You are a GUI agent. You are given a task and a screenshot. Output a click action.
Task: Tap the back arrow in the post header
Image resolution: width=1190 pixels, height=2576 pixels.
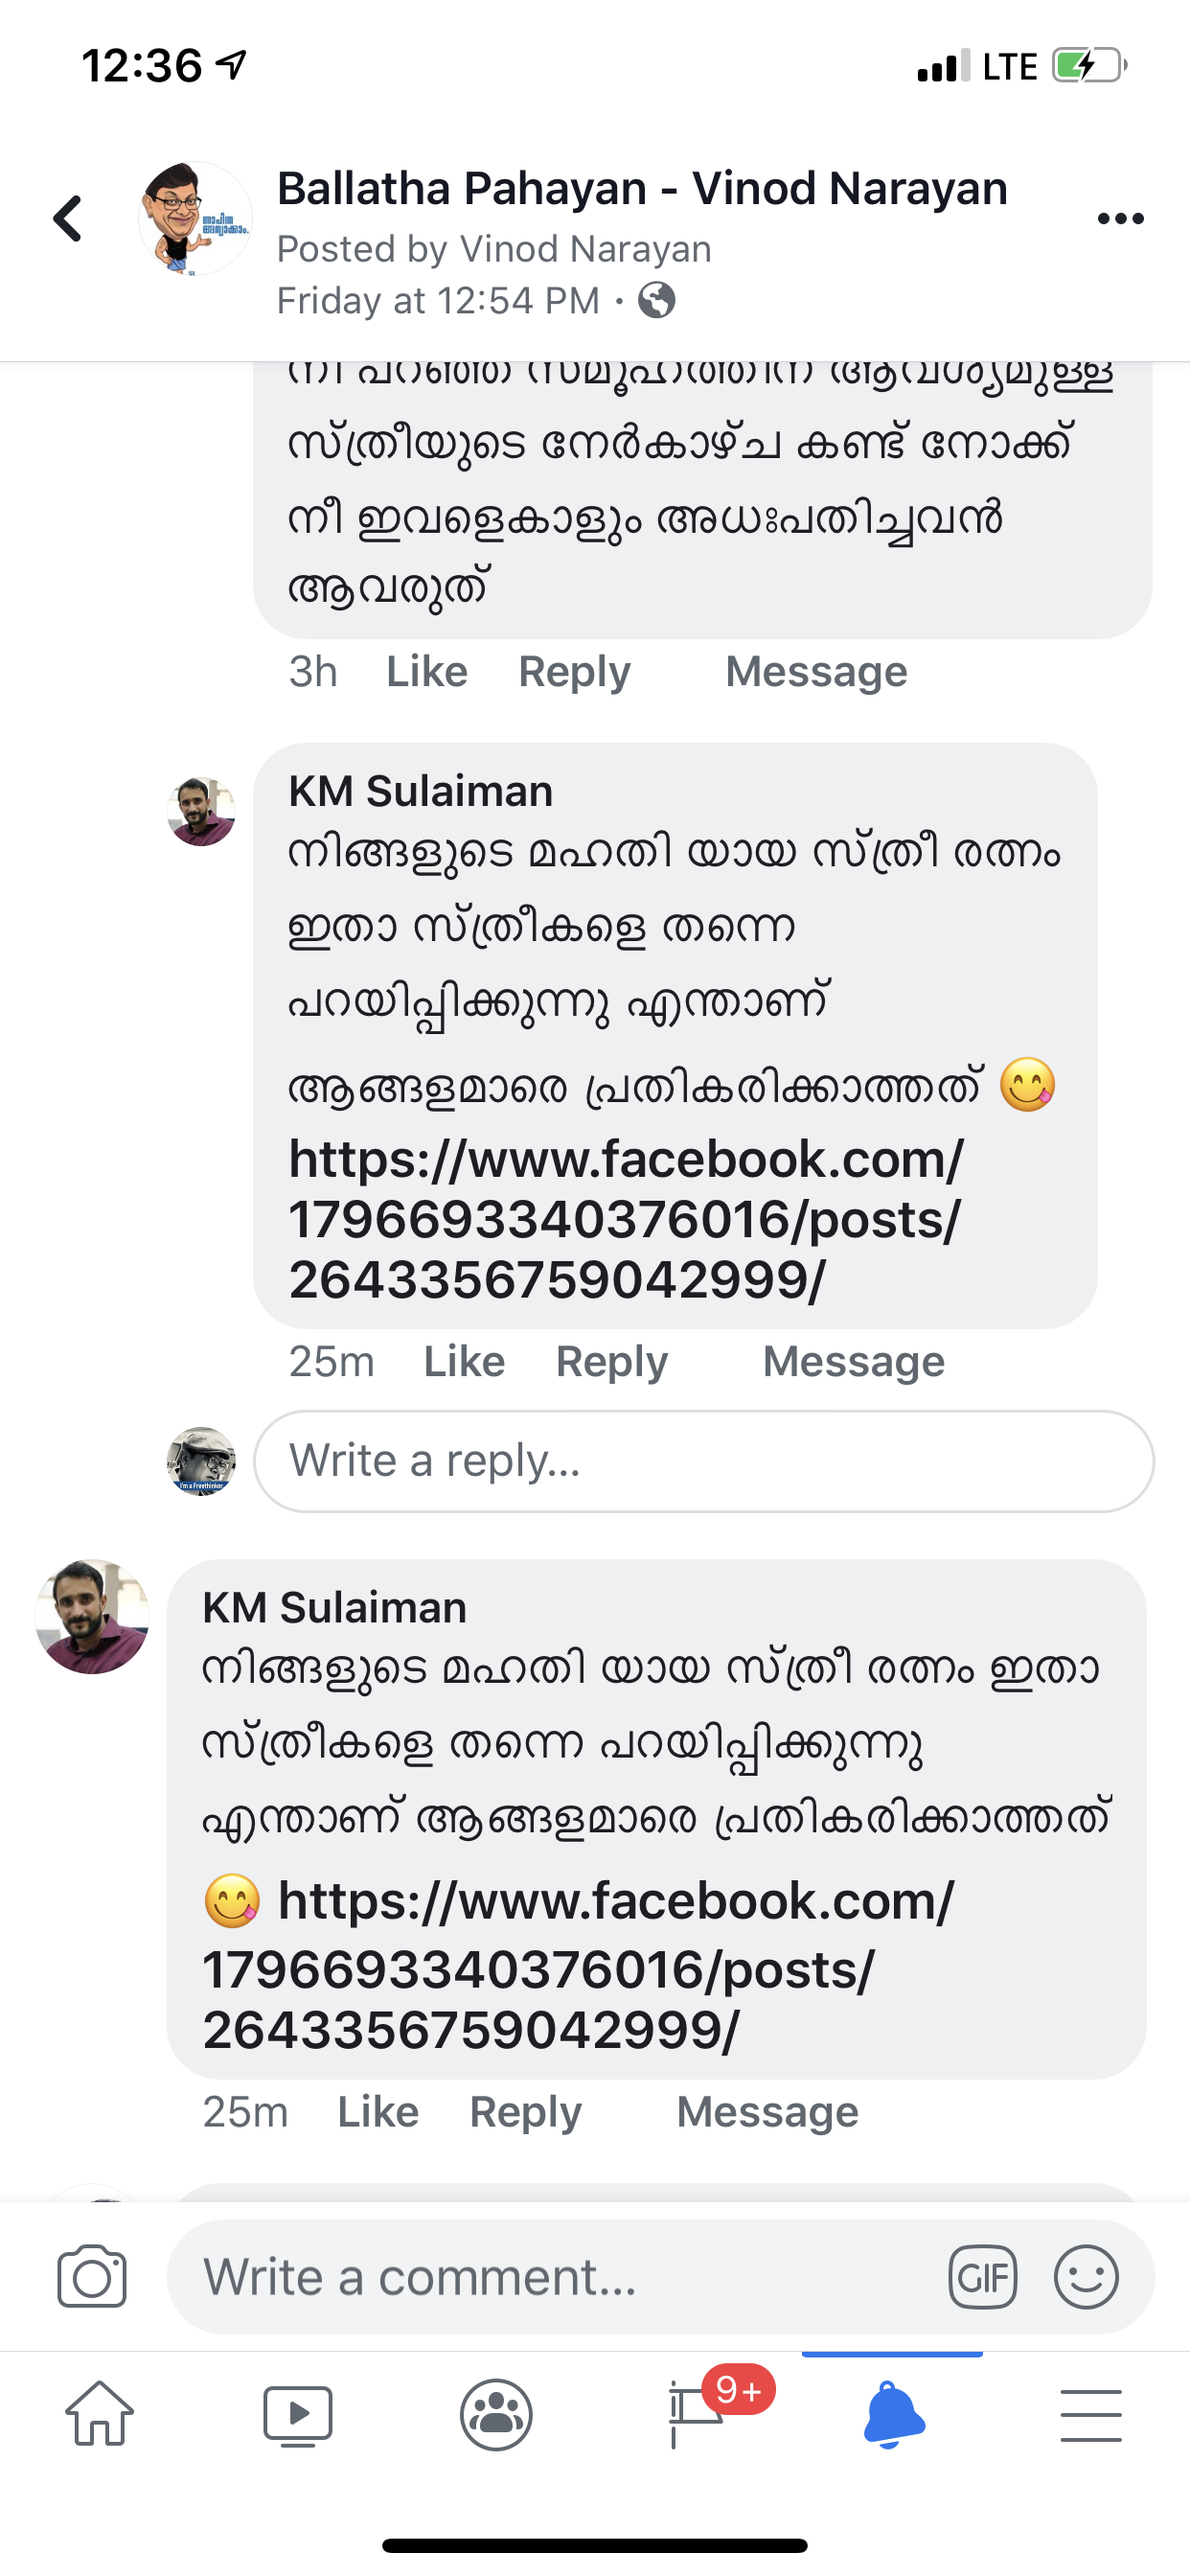point(68,218)
